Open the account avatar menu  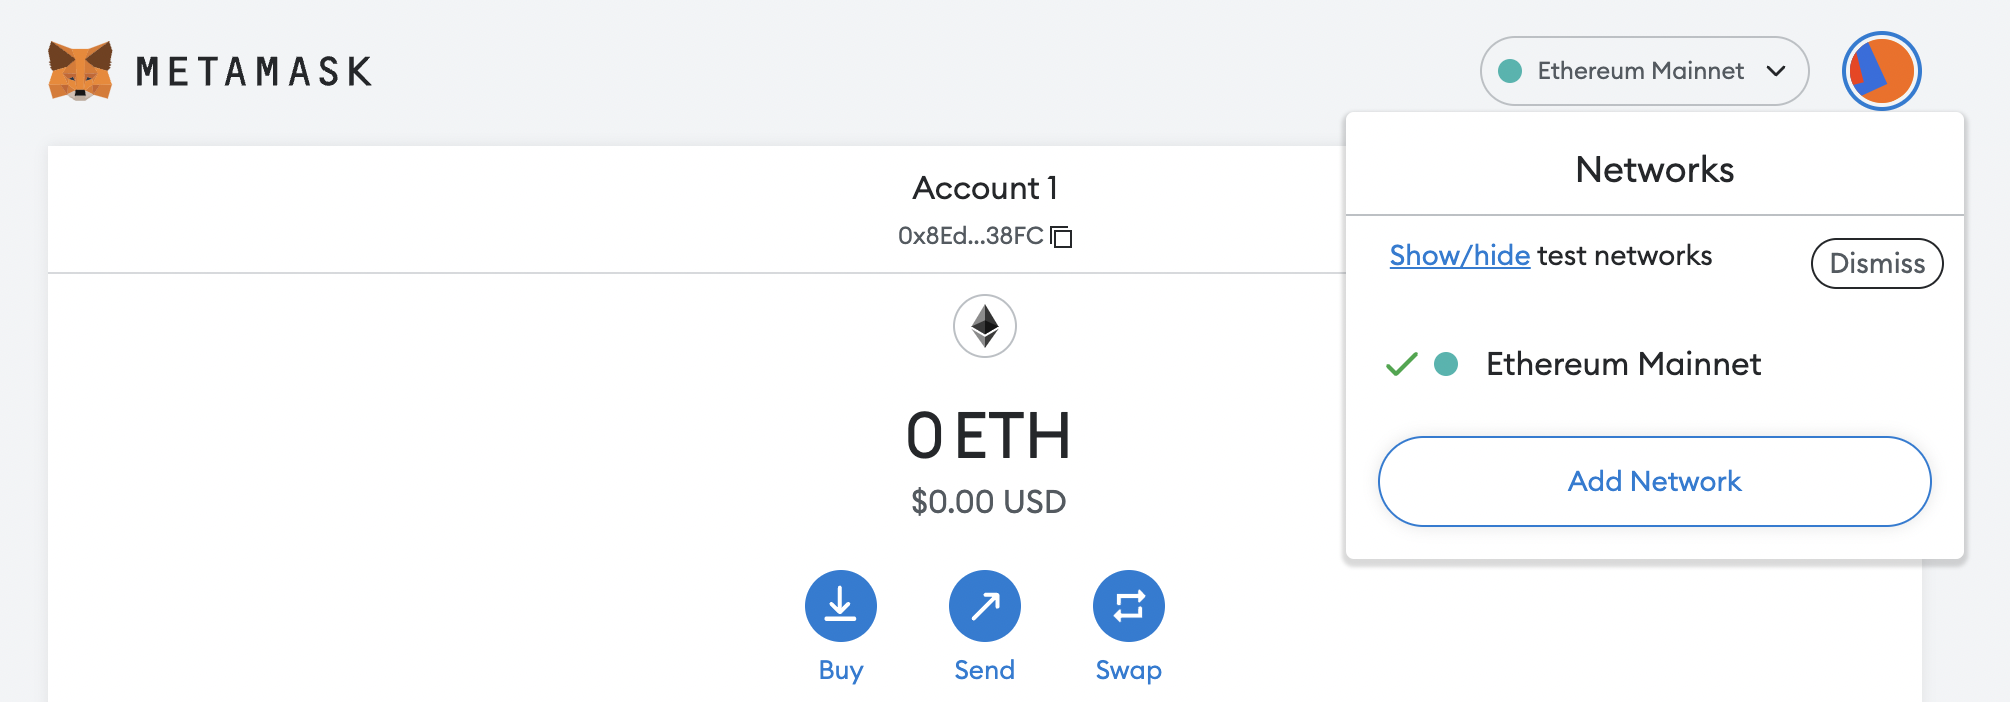[1881, 70]
